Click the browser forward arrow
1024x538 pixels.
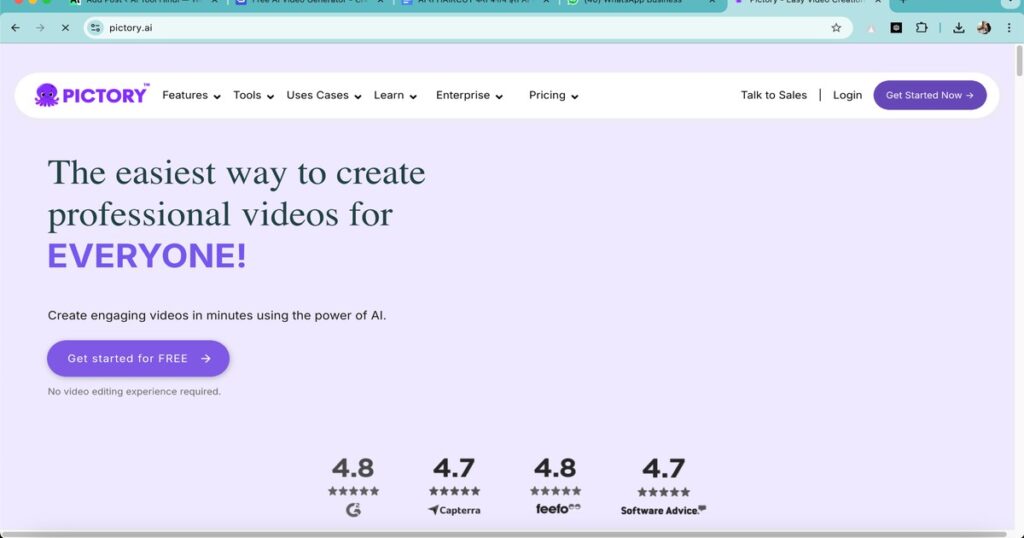click(x=40, y=27)
